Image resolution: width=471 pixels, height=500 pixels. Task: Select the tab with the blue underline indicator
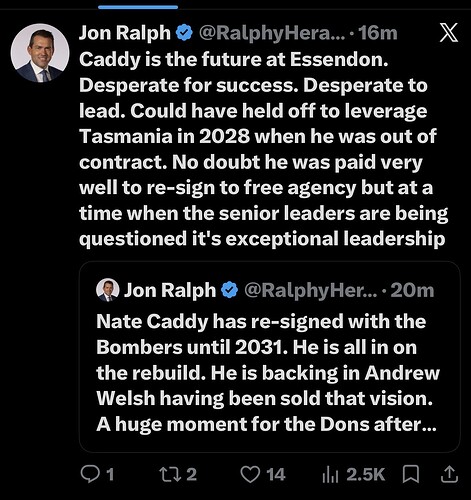click(138, 5)
